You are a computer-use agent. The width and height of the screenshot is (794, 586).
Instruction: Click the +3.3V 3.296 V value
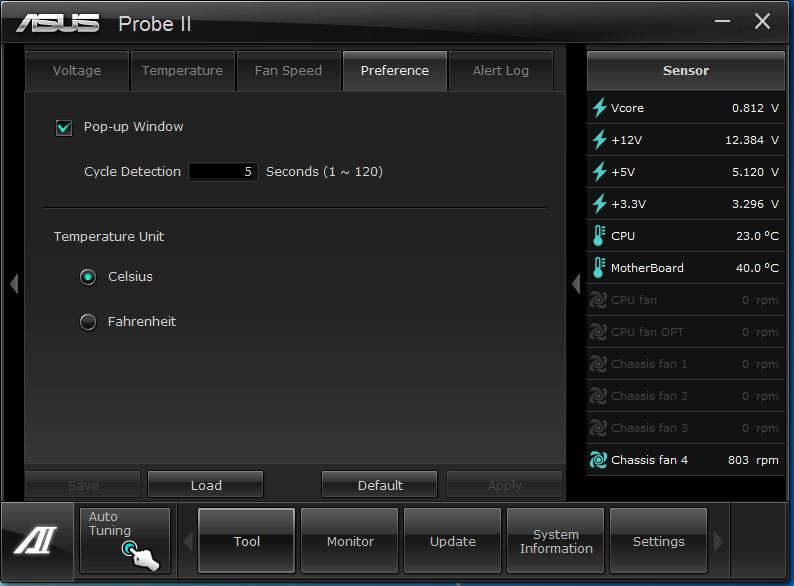[x=755, y=204]
